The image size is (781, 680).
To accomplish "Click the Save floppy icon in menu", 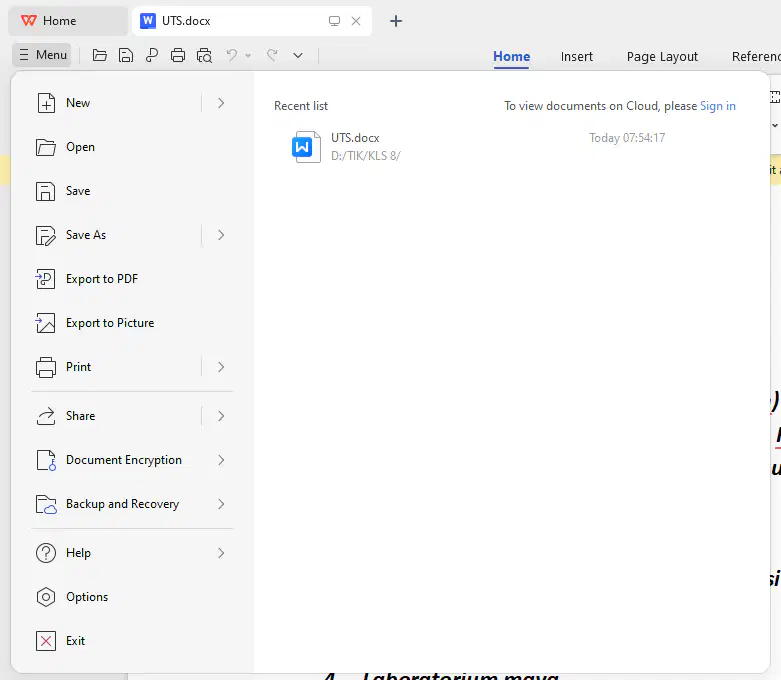I will [45, 191].
